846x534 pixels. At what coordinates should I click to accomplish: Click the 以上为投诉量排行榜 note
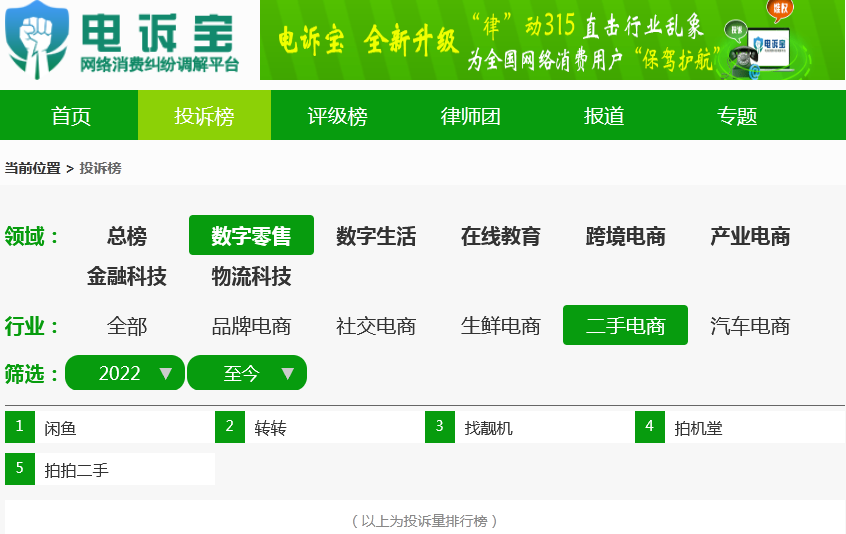424,521
